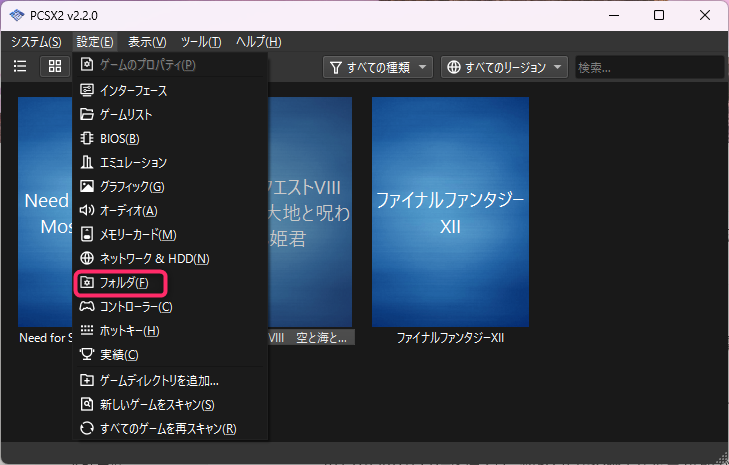Click the グラフィック picture icon
This screenshot has height=465, width=729.
tap(87, 186)
